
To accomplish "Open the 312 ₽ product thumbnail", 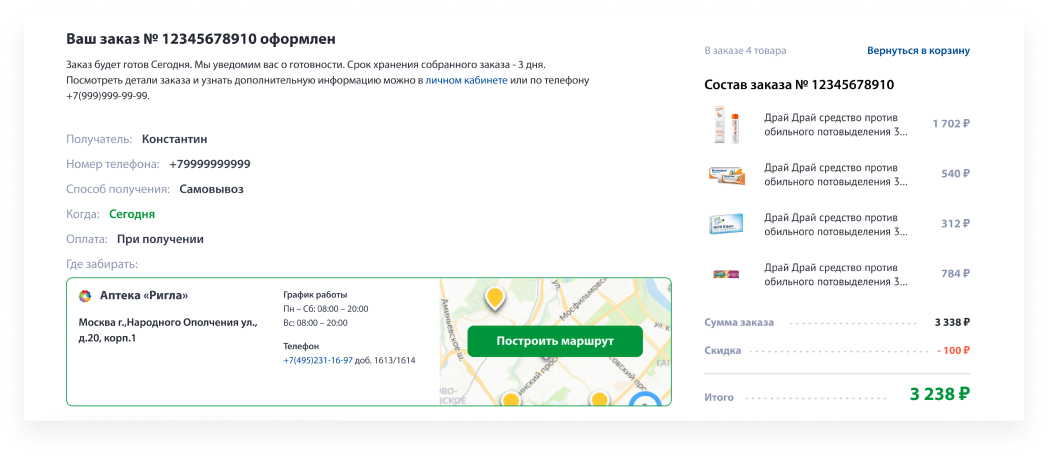I will 727,224.
